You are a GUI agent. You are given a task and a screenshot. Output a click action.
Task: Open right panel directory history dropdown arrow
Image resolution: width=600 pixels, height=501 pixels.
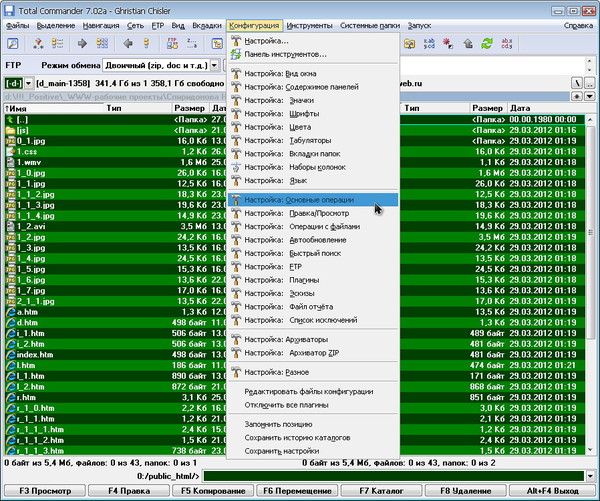(590, 96)
